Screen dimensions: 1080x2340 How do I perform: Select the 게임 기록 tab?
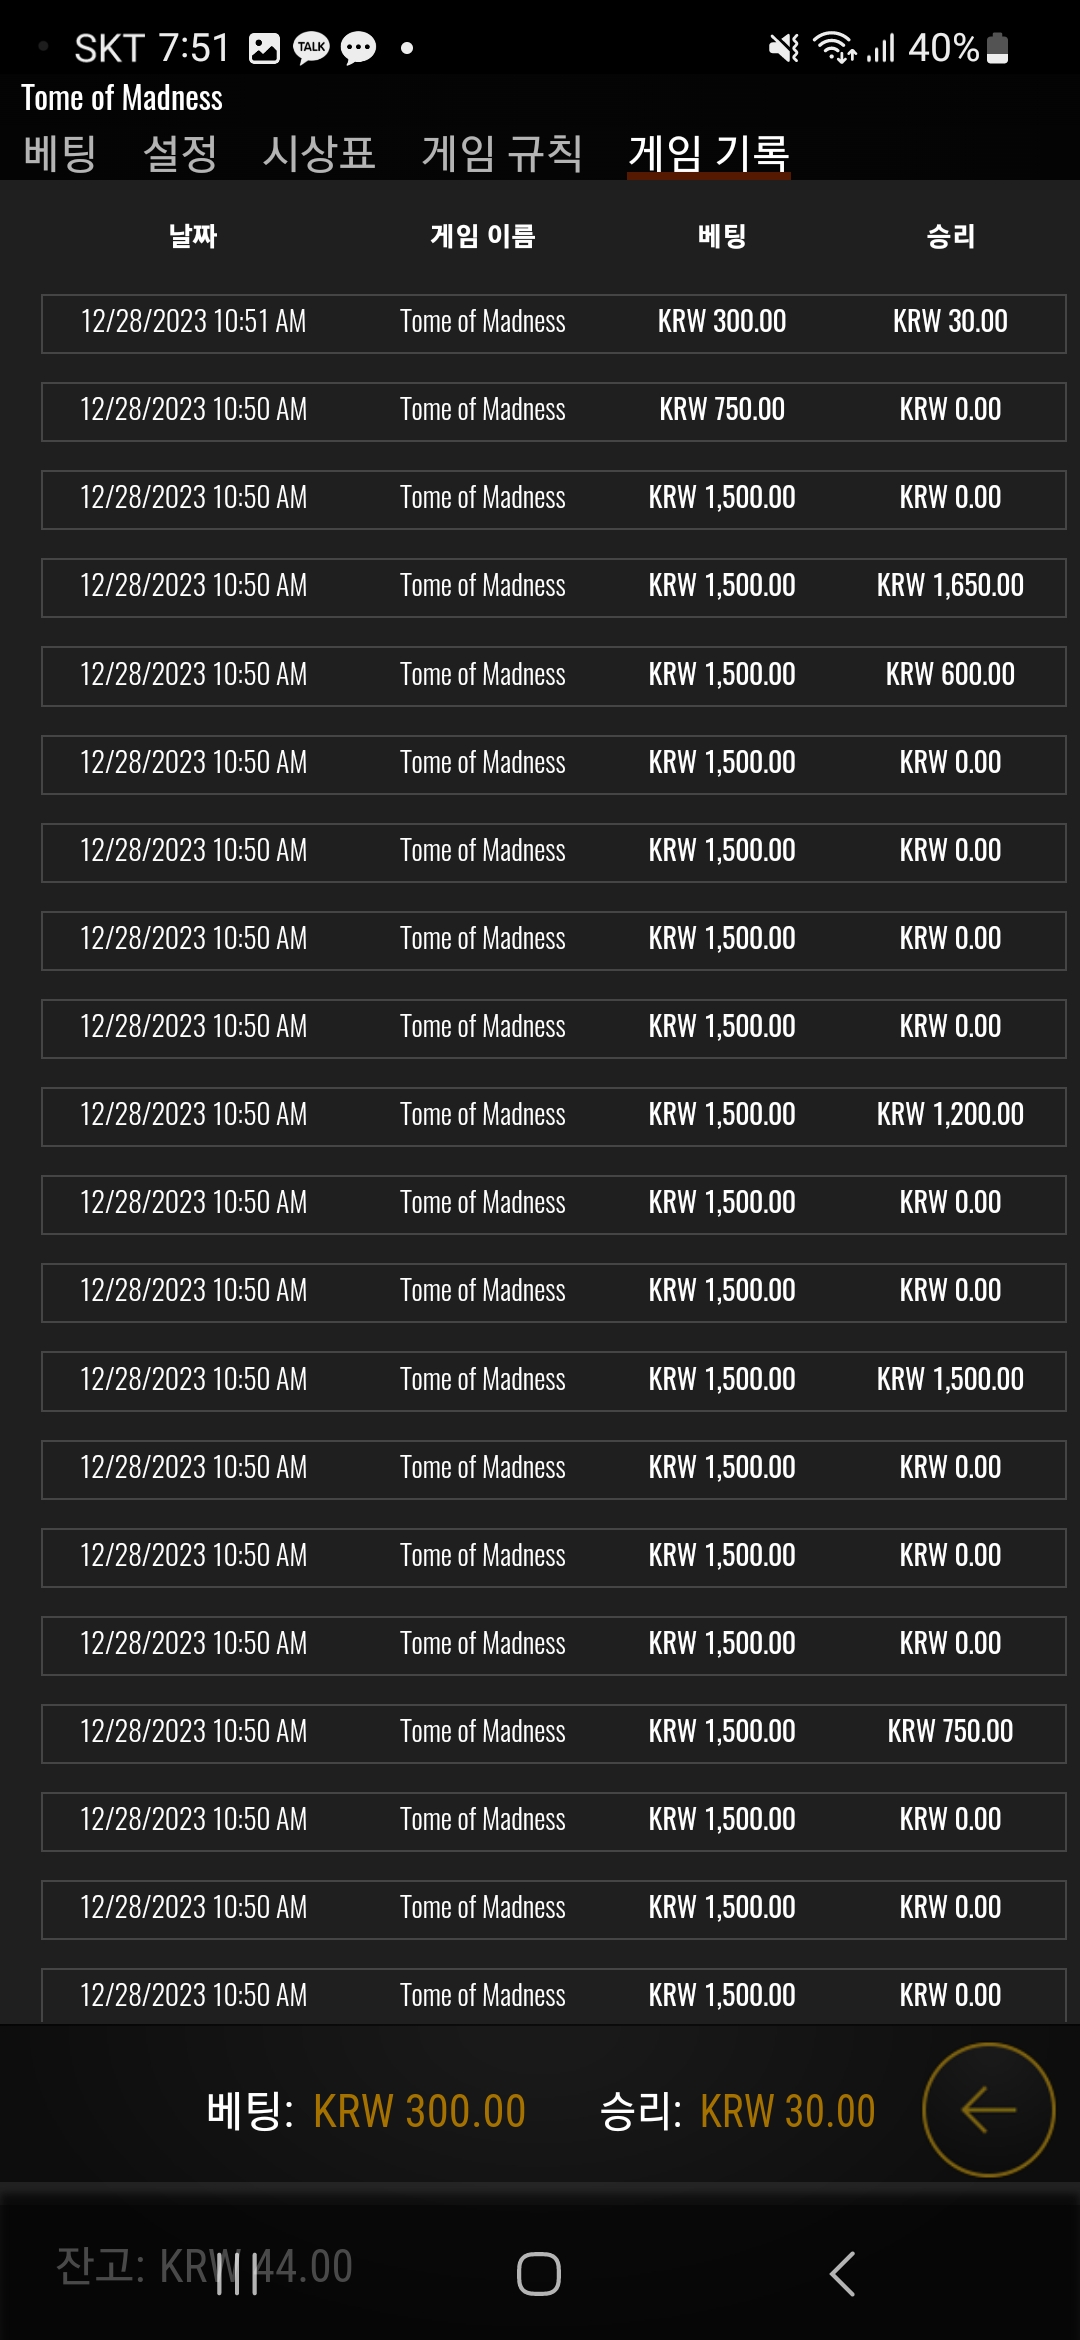[x=709, y=153]
